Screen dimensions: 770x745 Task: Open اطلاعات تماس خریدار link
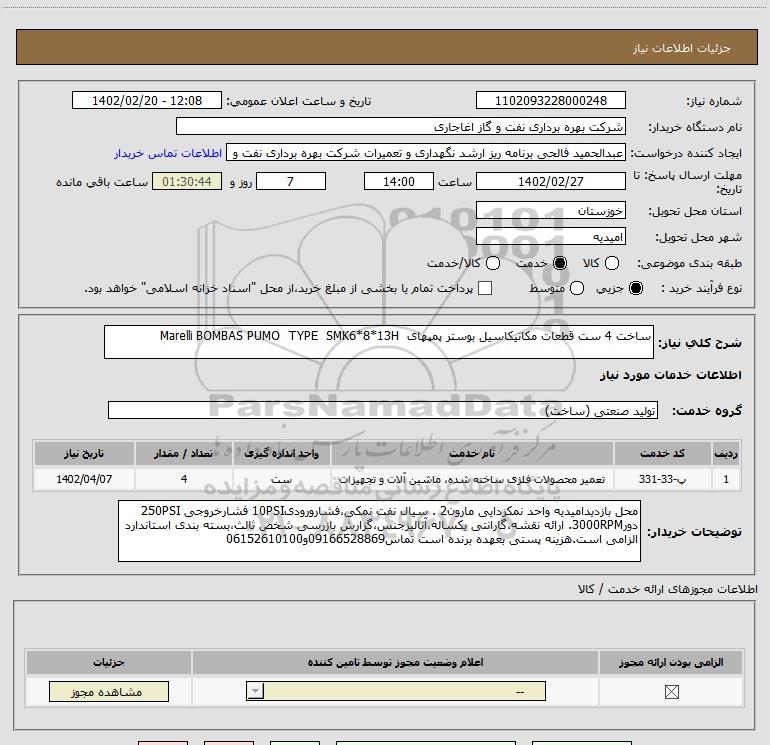168,153
